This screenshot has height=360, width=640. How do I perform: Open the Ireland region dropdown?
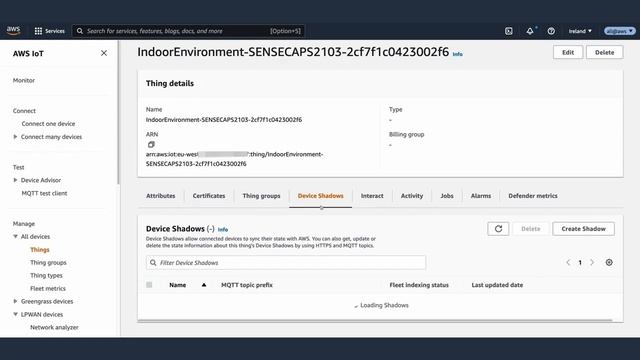[580, 31]
